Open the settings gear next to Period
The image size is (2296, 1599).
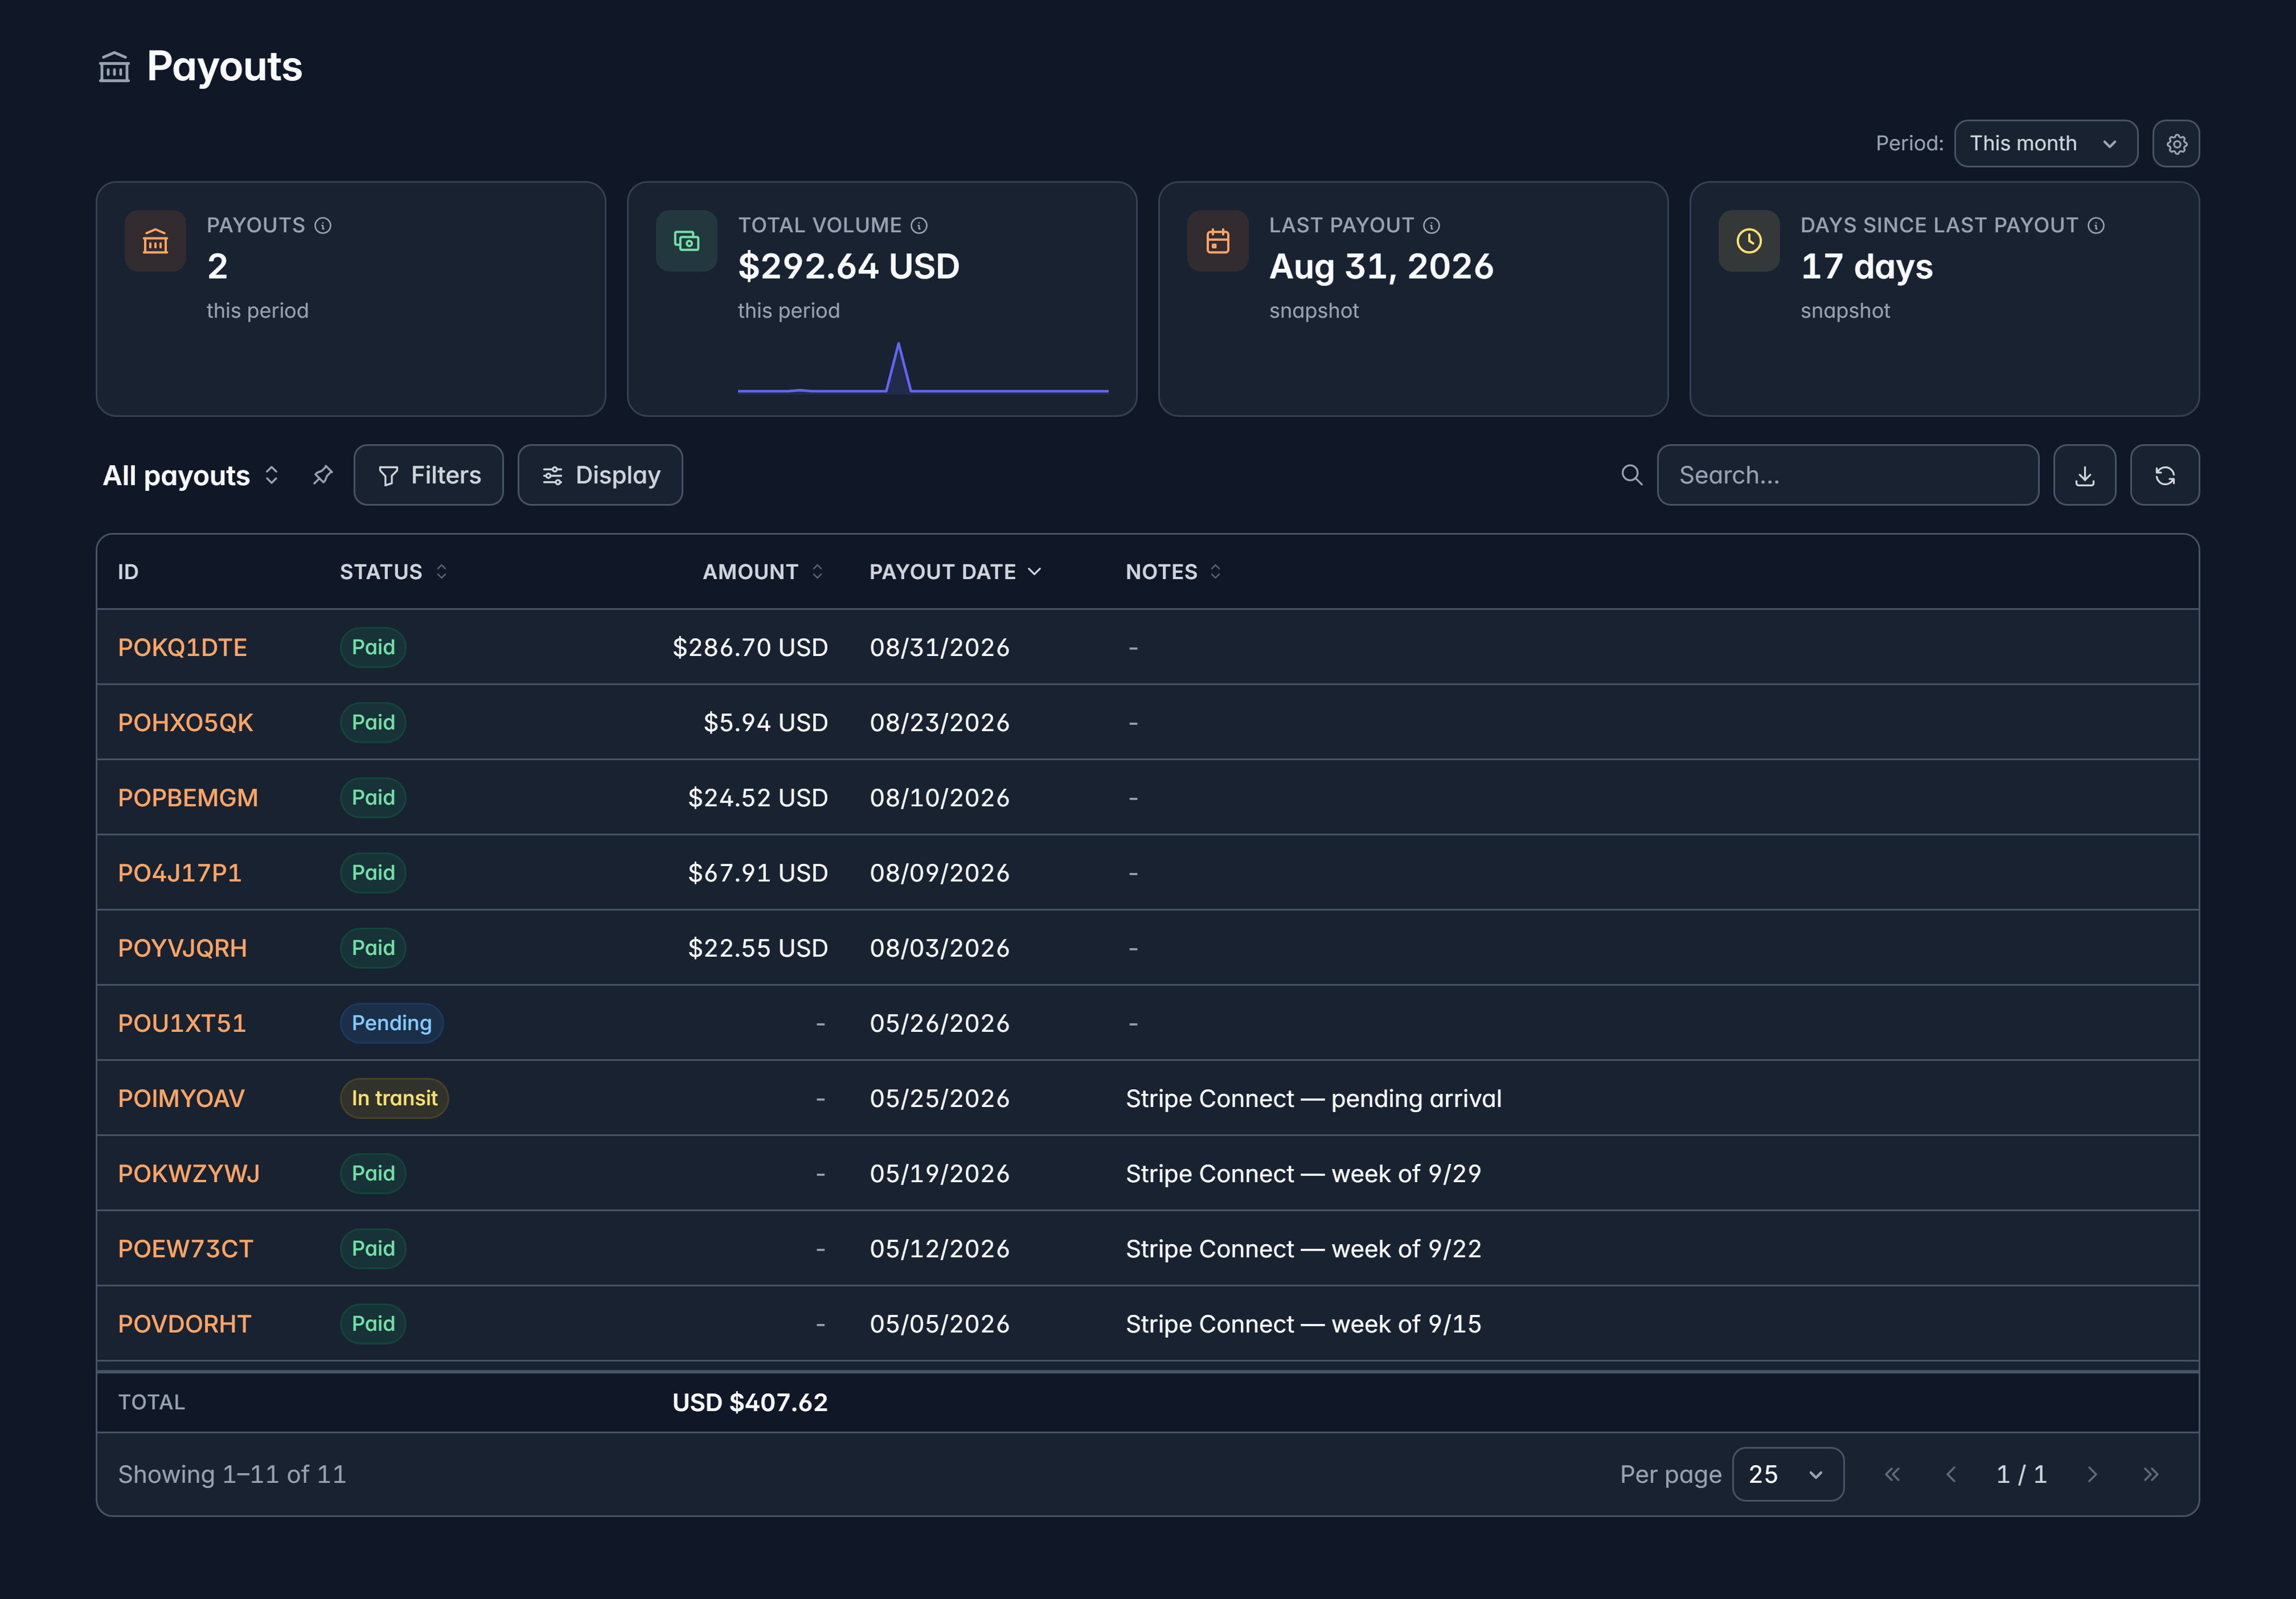coord(2176,144)
